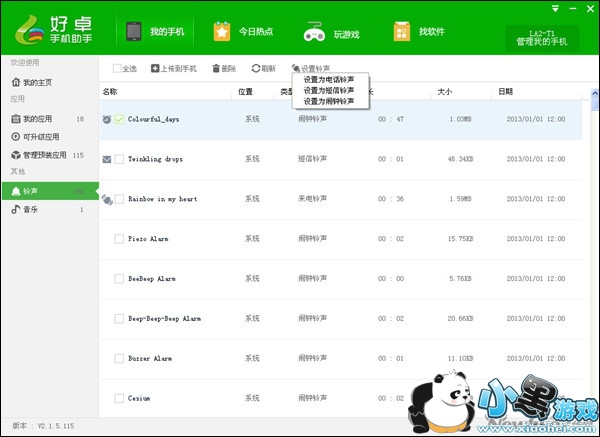Open 音乐 in the sidebar

(32, 210)
